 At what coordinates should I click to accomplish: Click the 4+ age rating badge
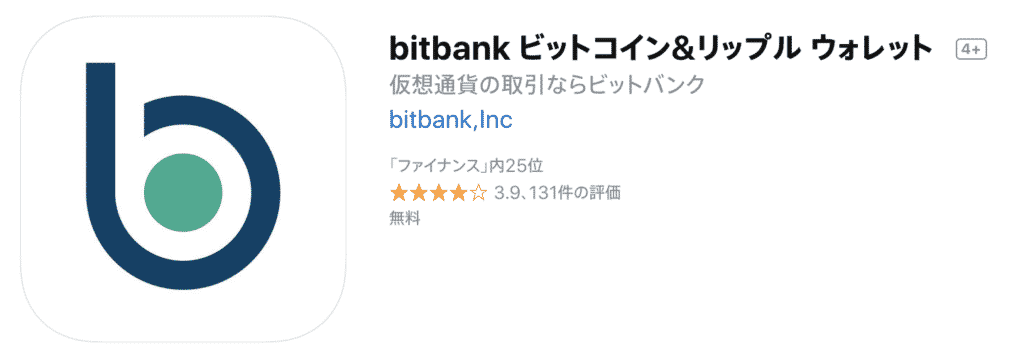[x=971, y=50]
